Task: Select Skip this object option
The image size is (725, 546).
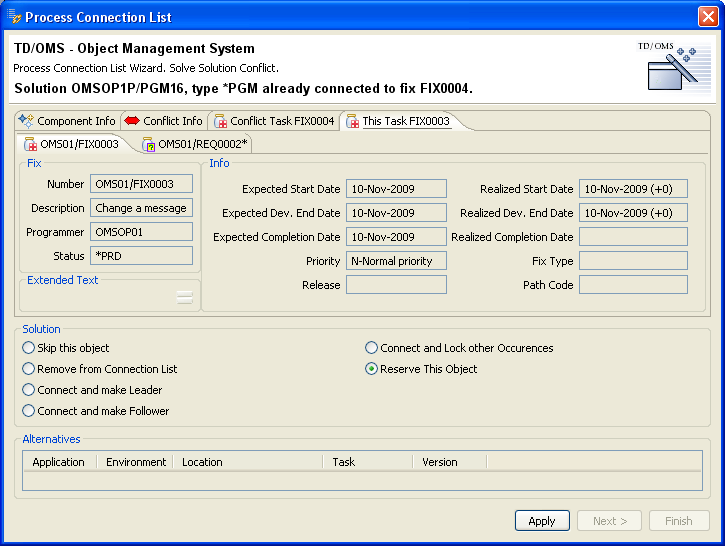Action: pyautogui.click(x=29, y=348)
